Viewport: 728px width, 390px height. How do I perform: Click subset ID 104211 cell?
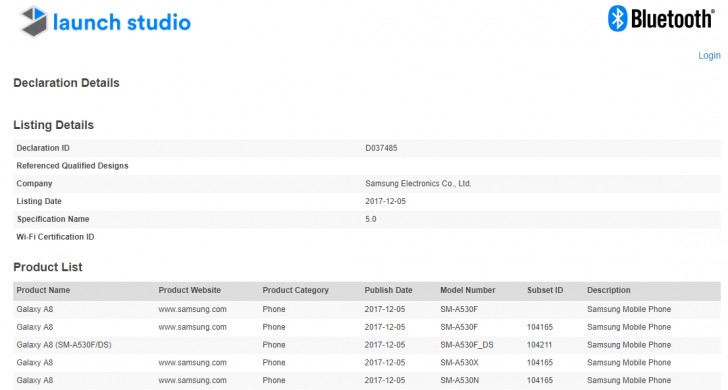(540, 345)
